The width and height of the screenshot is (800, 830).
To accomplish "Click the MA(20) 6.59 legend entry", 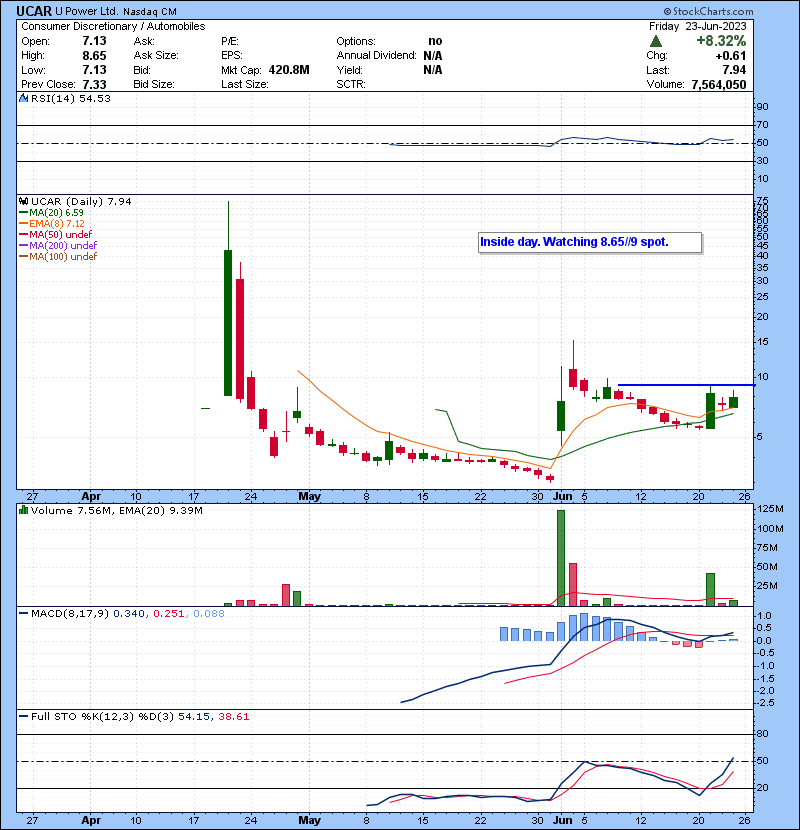I will tap(52, 212).
